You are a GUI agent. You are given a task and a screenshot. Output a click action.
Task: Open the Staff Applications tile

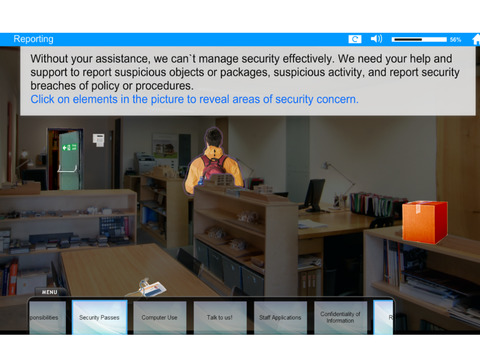280,317
